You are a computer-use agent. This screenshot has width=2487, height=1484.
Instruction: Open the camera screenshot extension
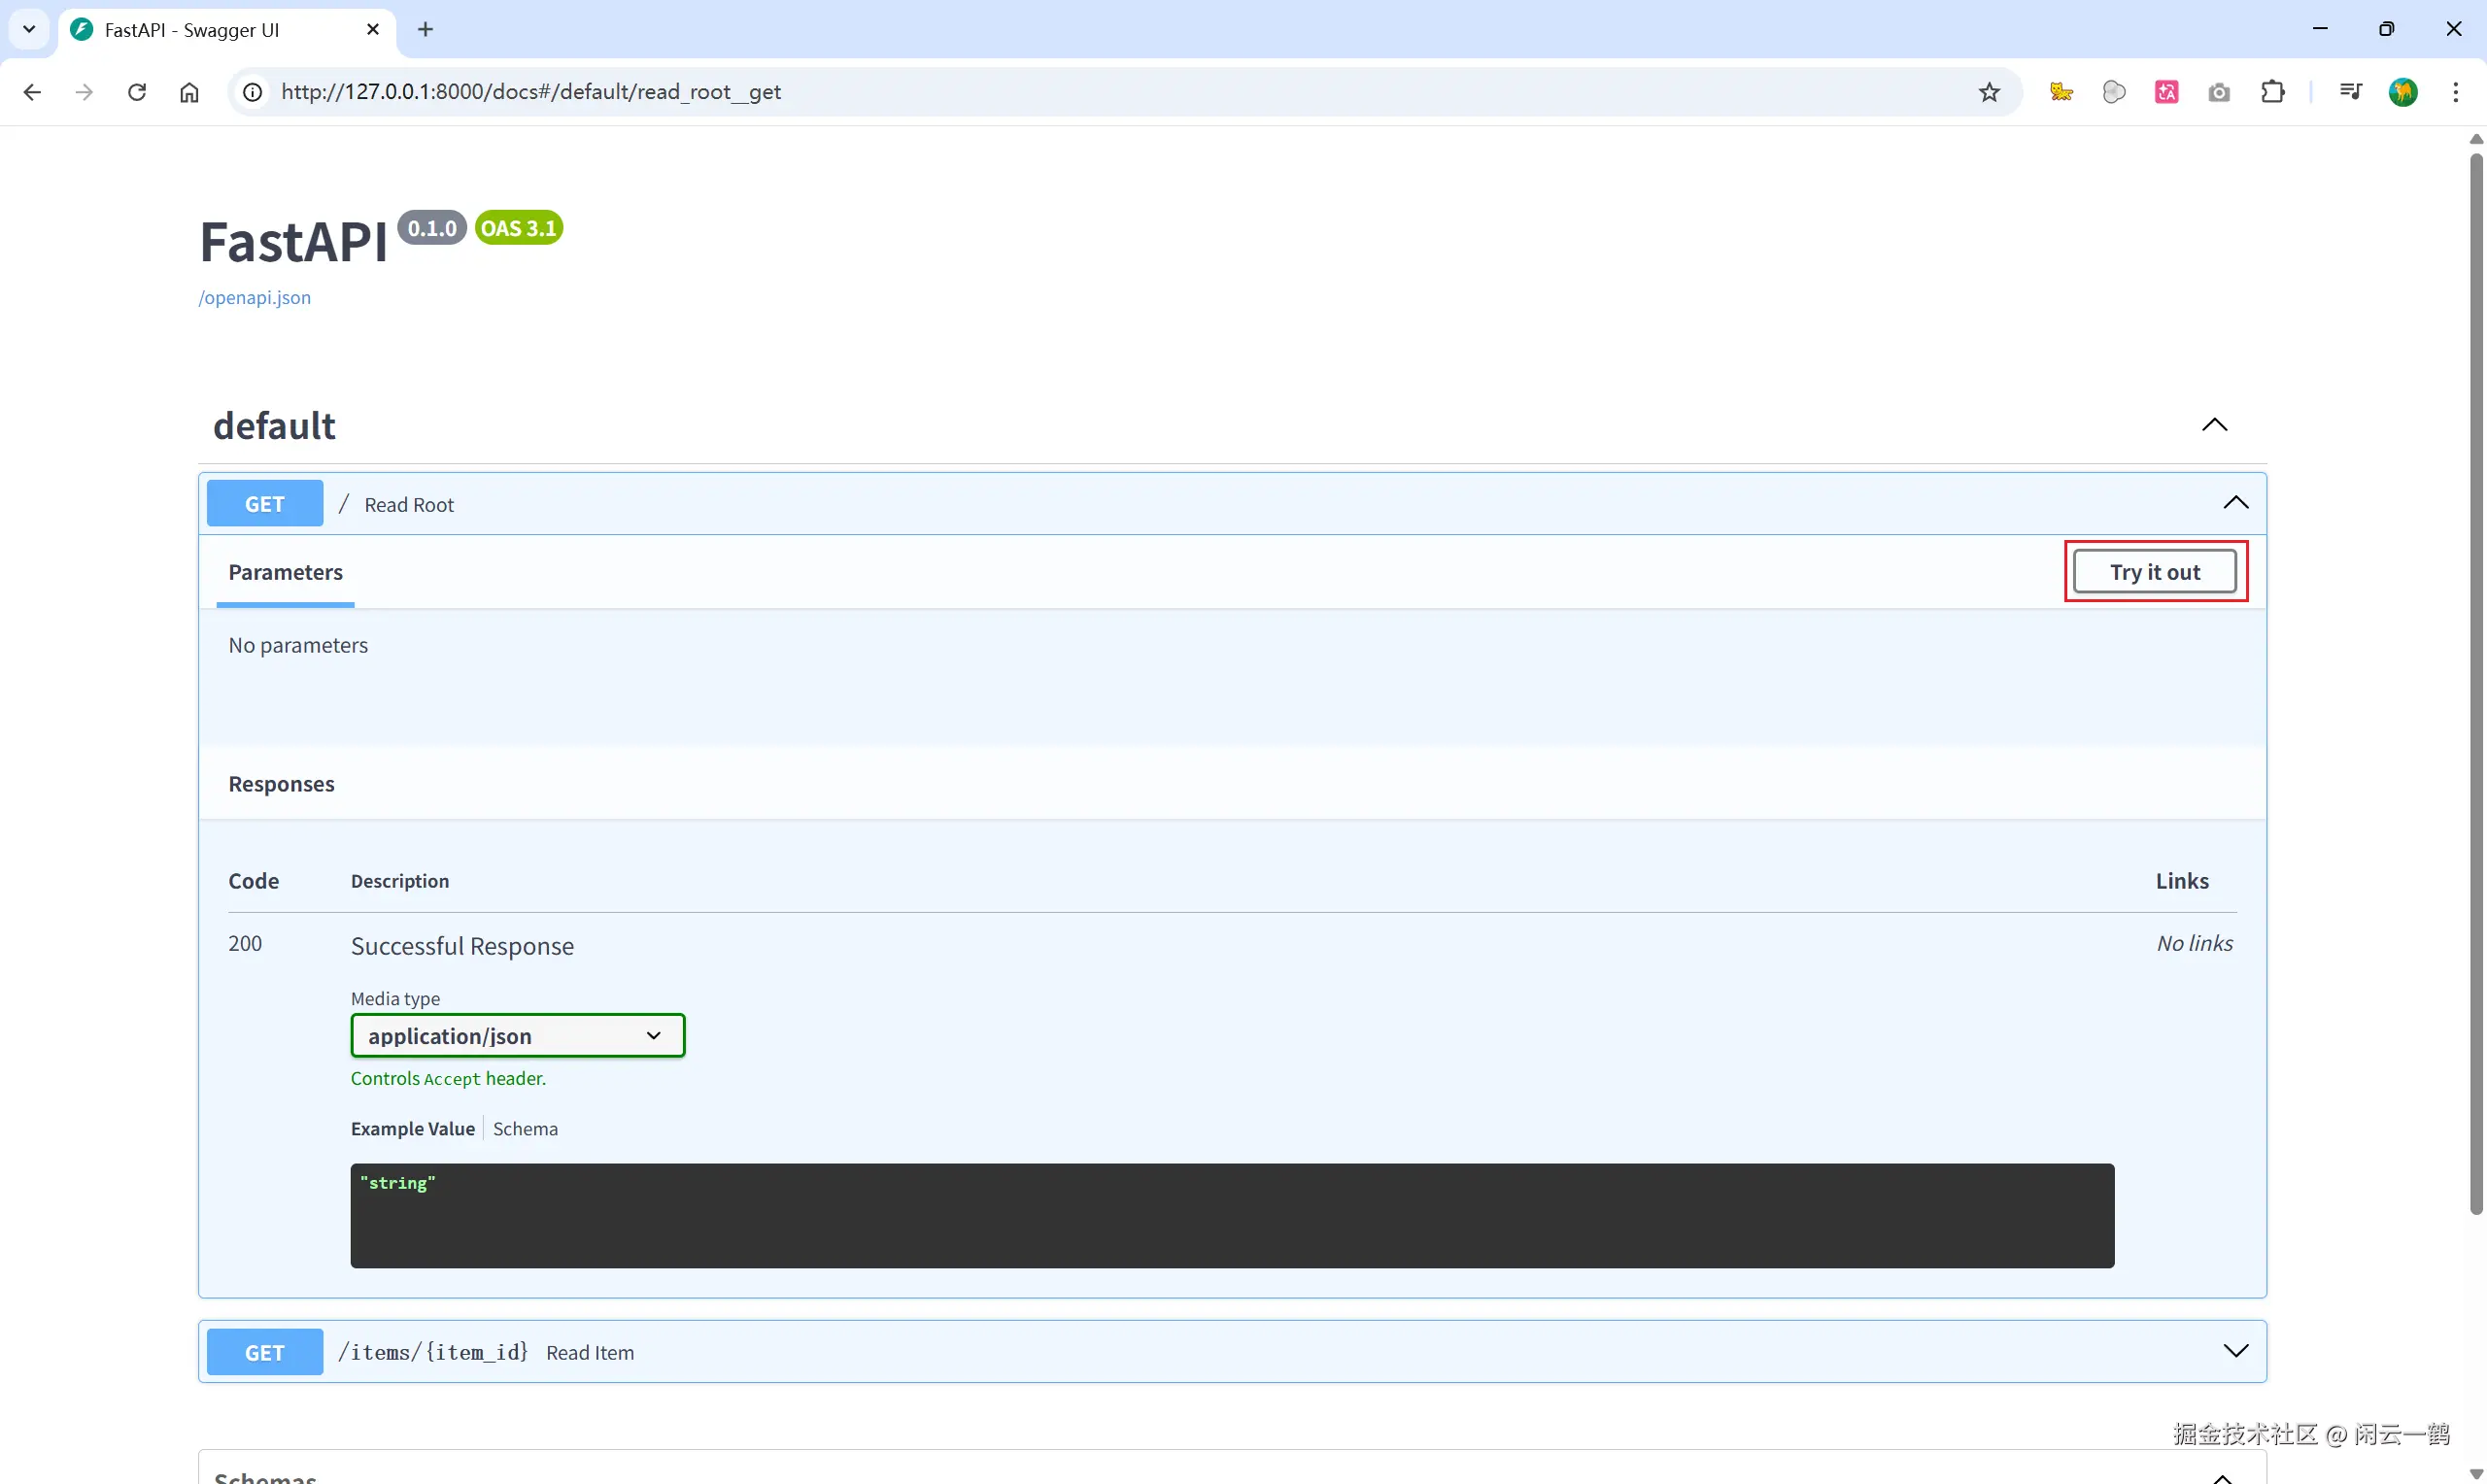point(2219,92)
